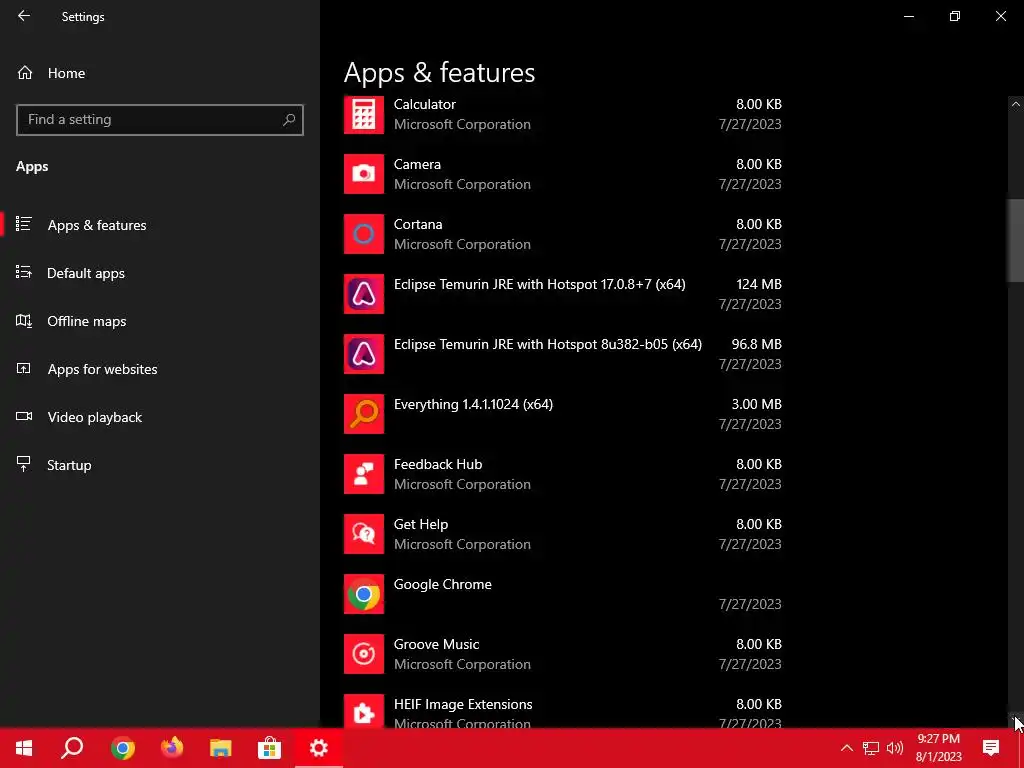1024x768 pixels.
Task: Click the 3.00 MB size value
Action: tap(756, 404)
